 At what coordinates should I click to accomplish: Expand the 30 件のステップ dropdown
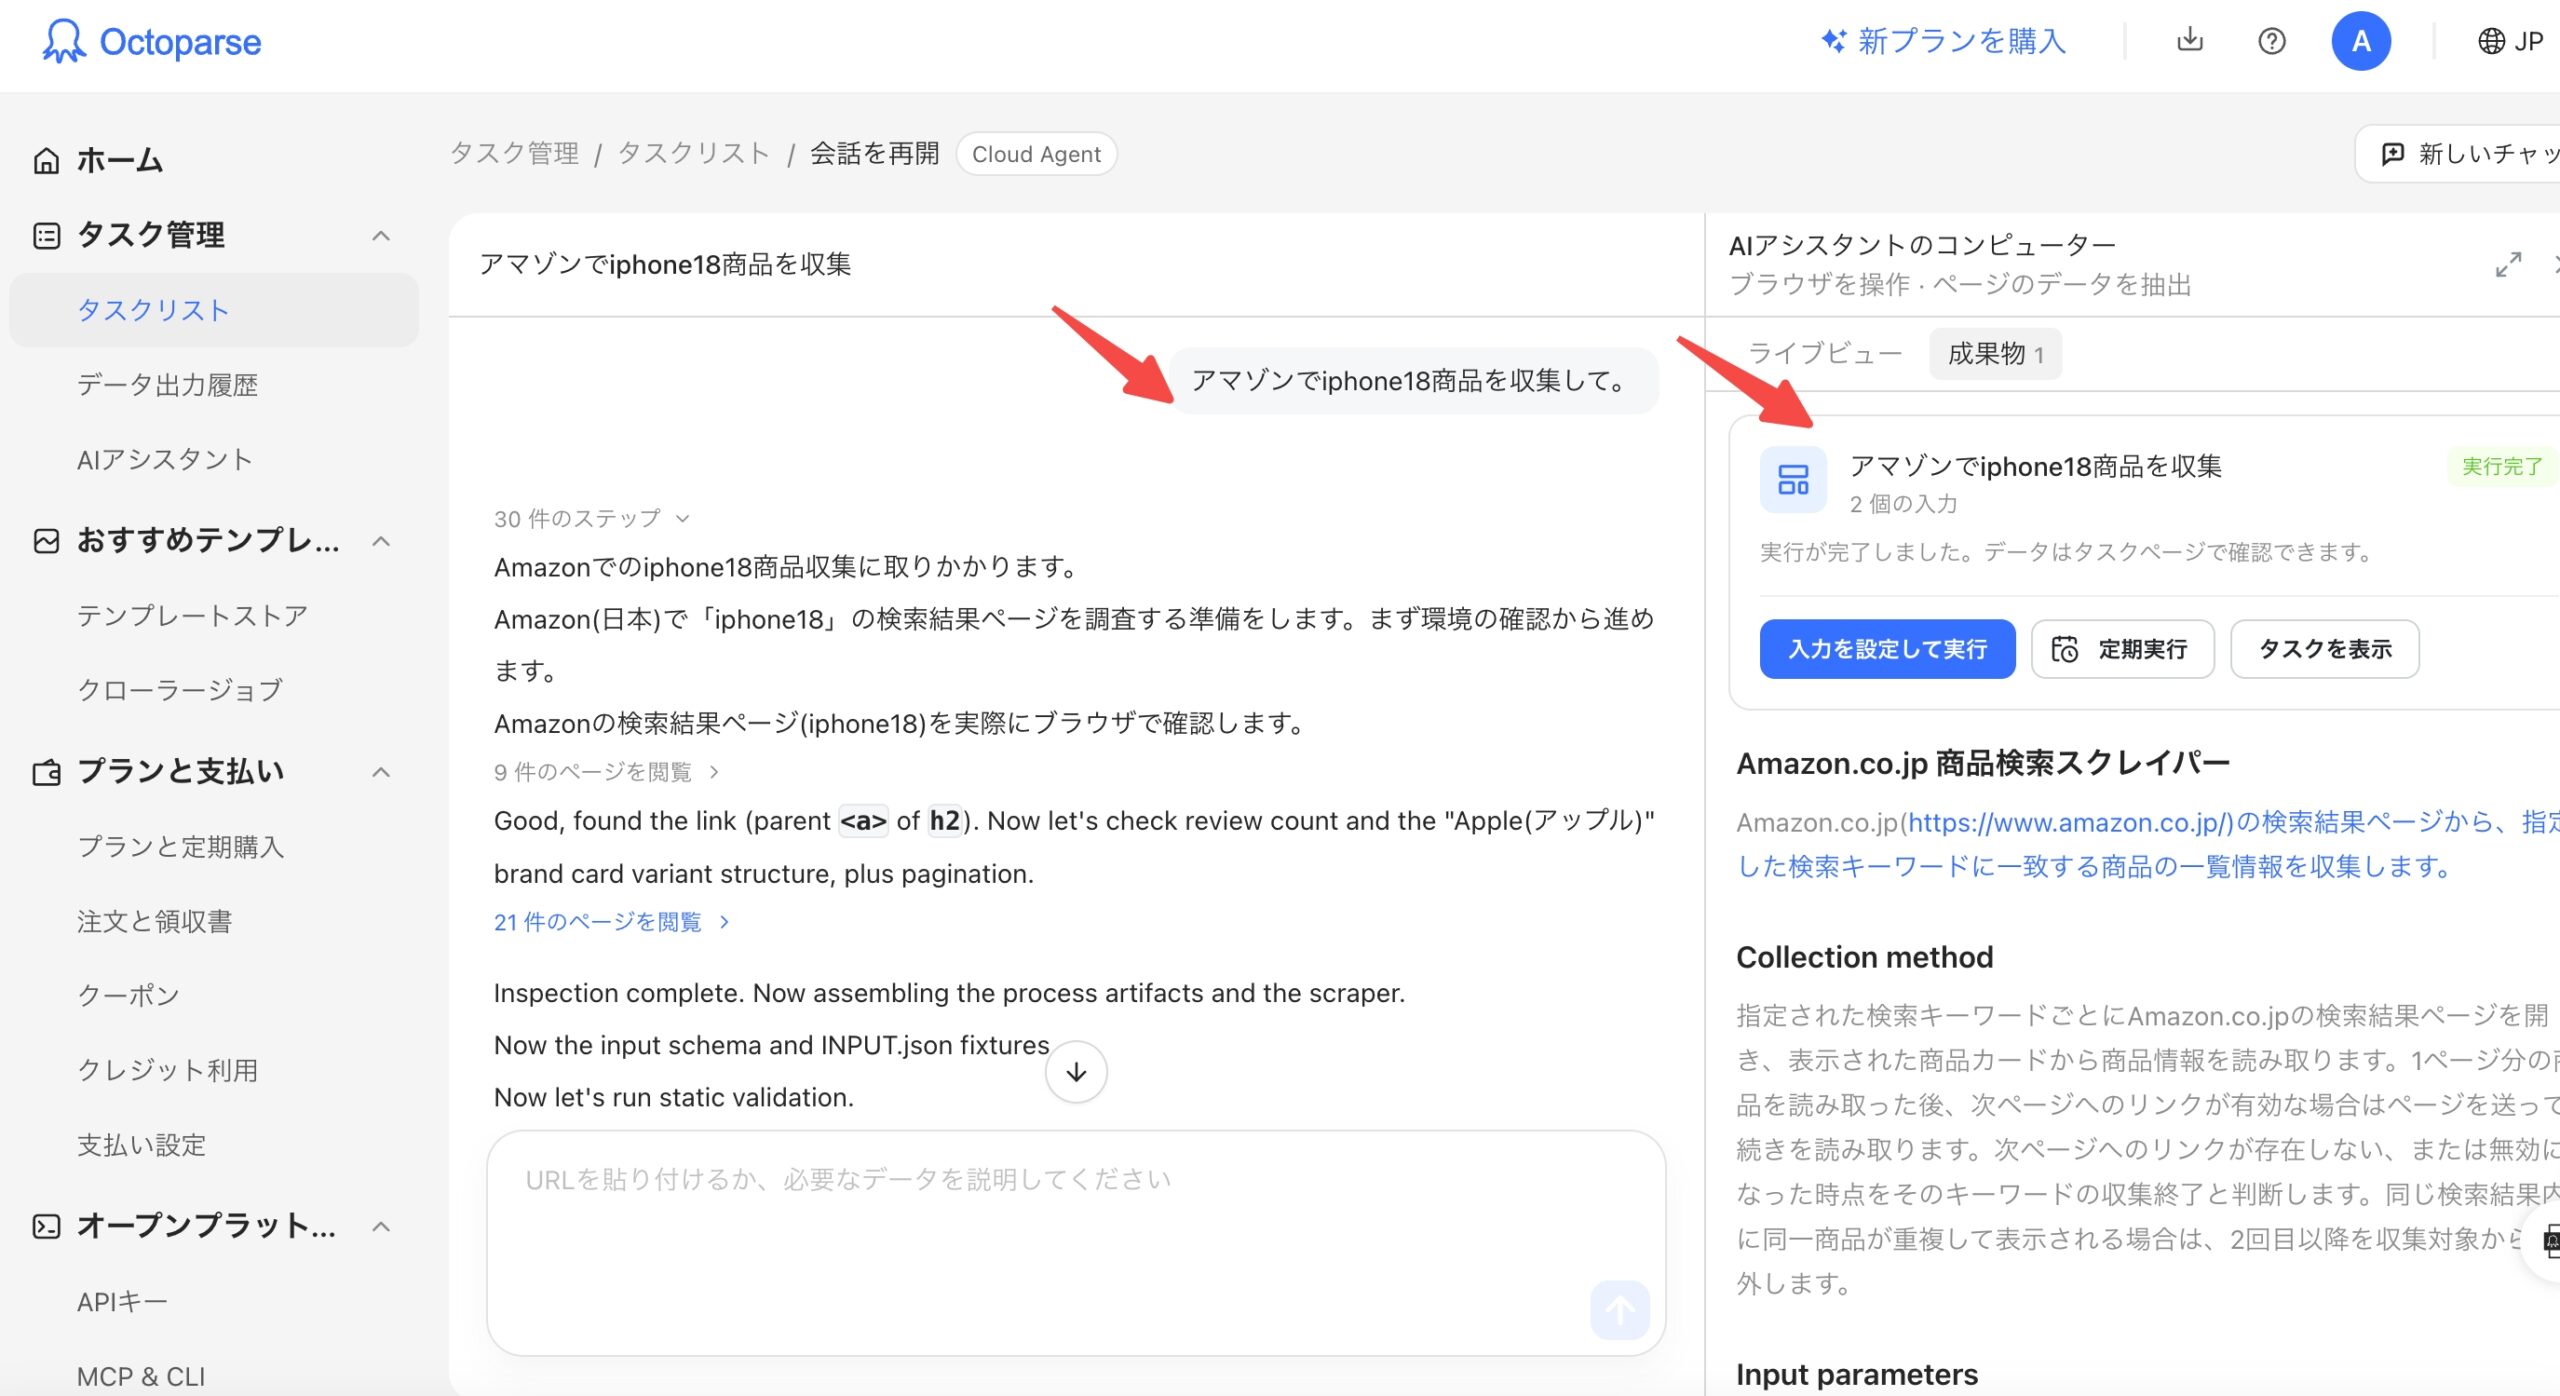[592, 518]
